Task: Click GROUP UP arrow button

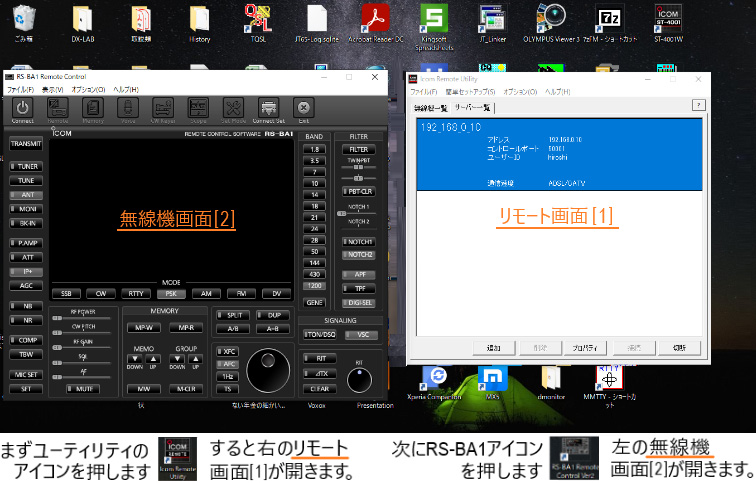Action: coord(195,359)
